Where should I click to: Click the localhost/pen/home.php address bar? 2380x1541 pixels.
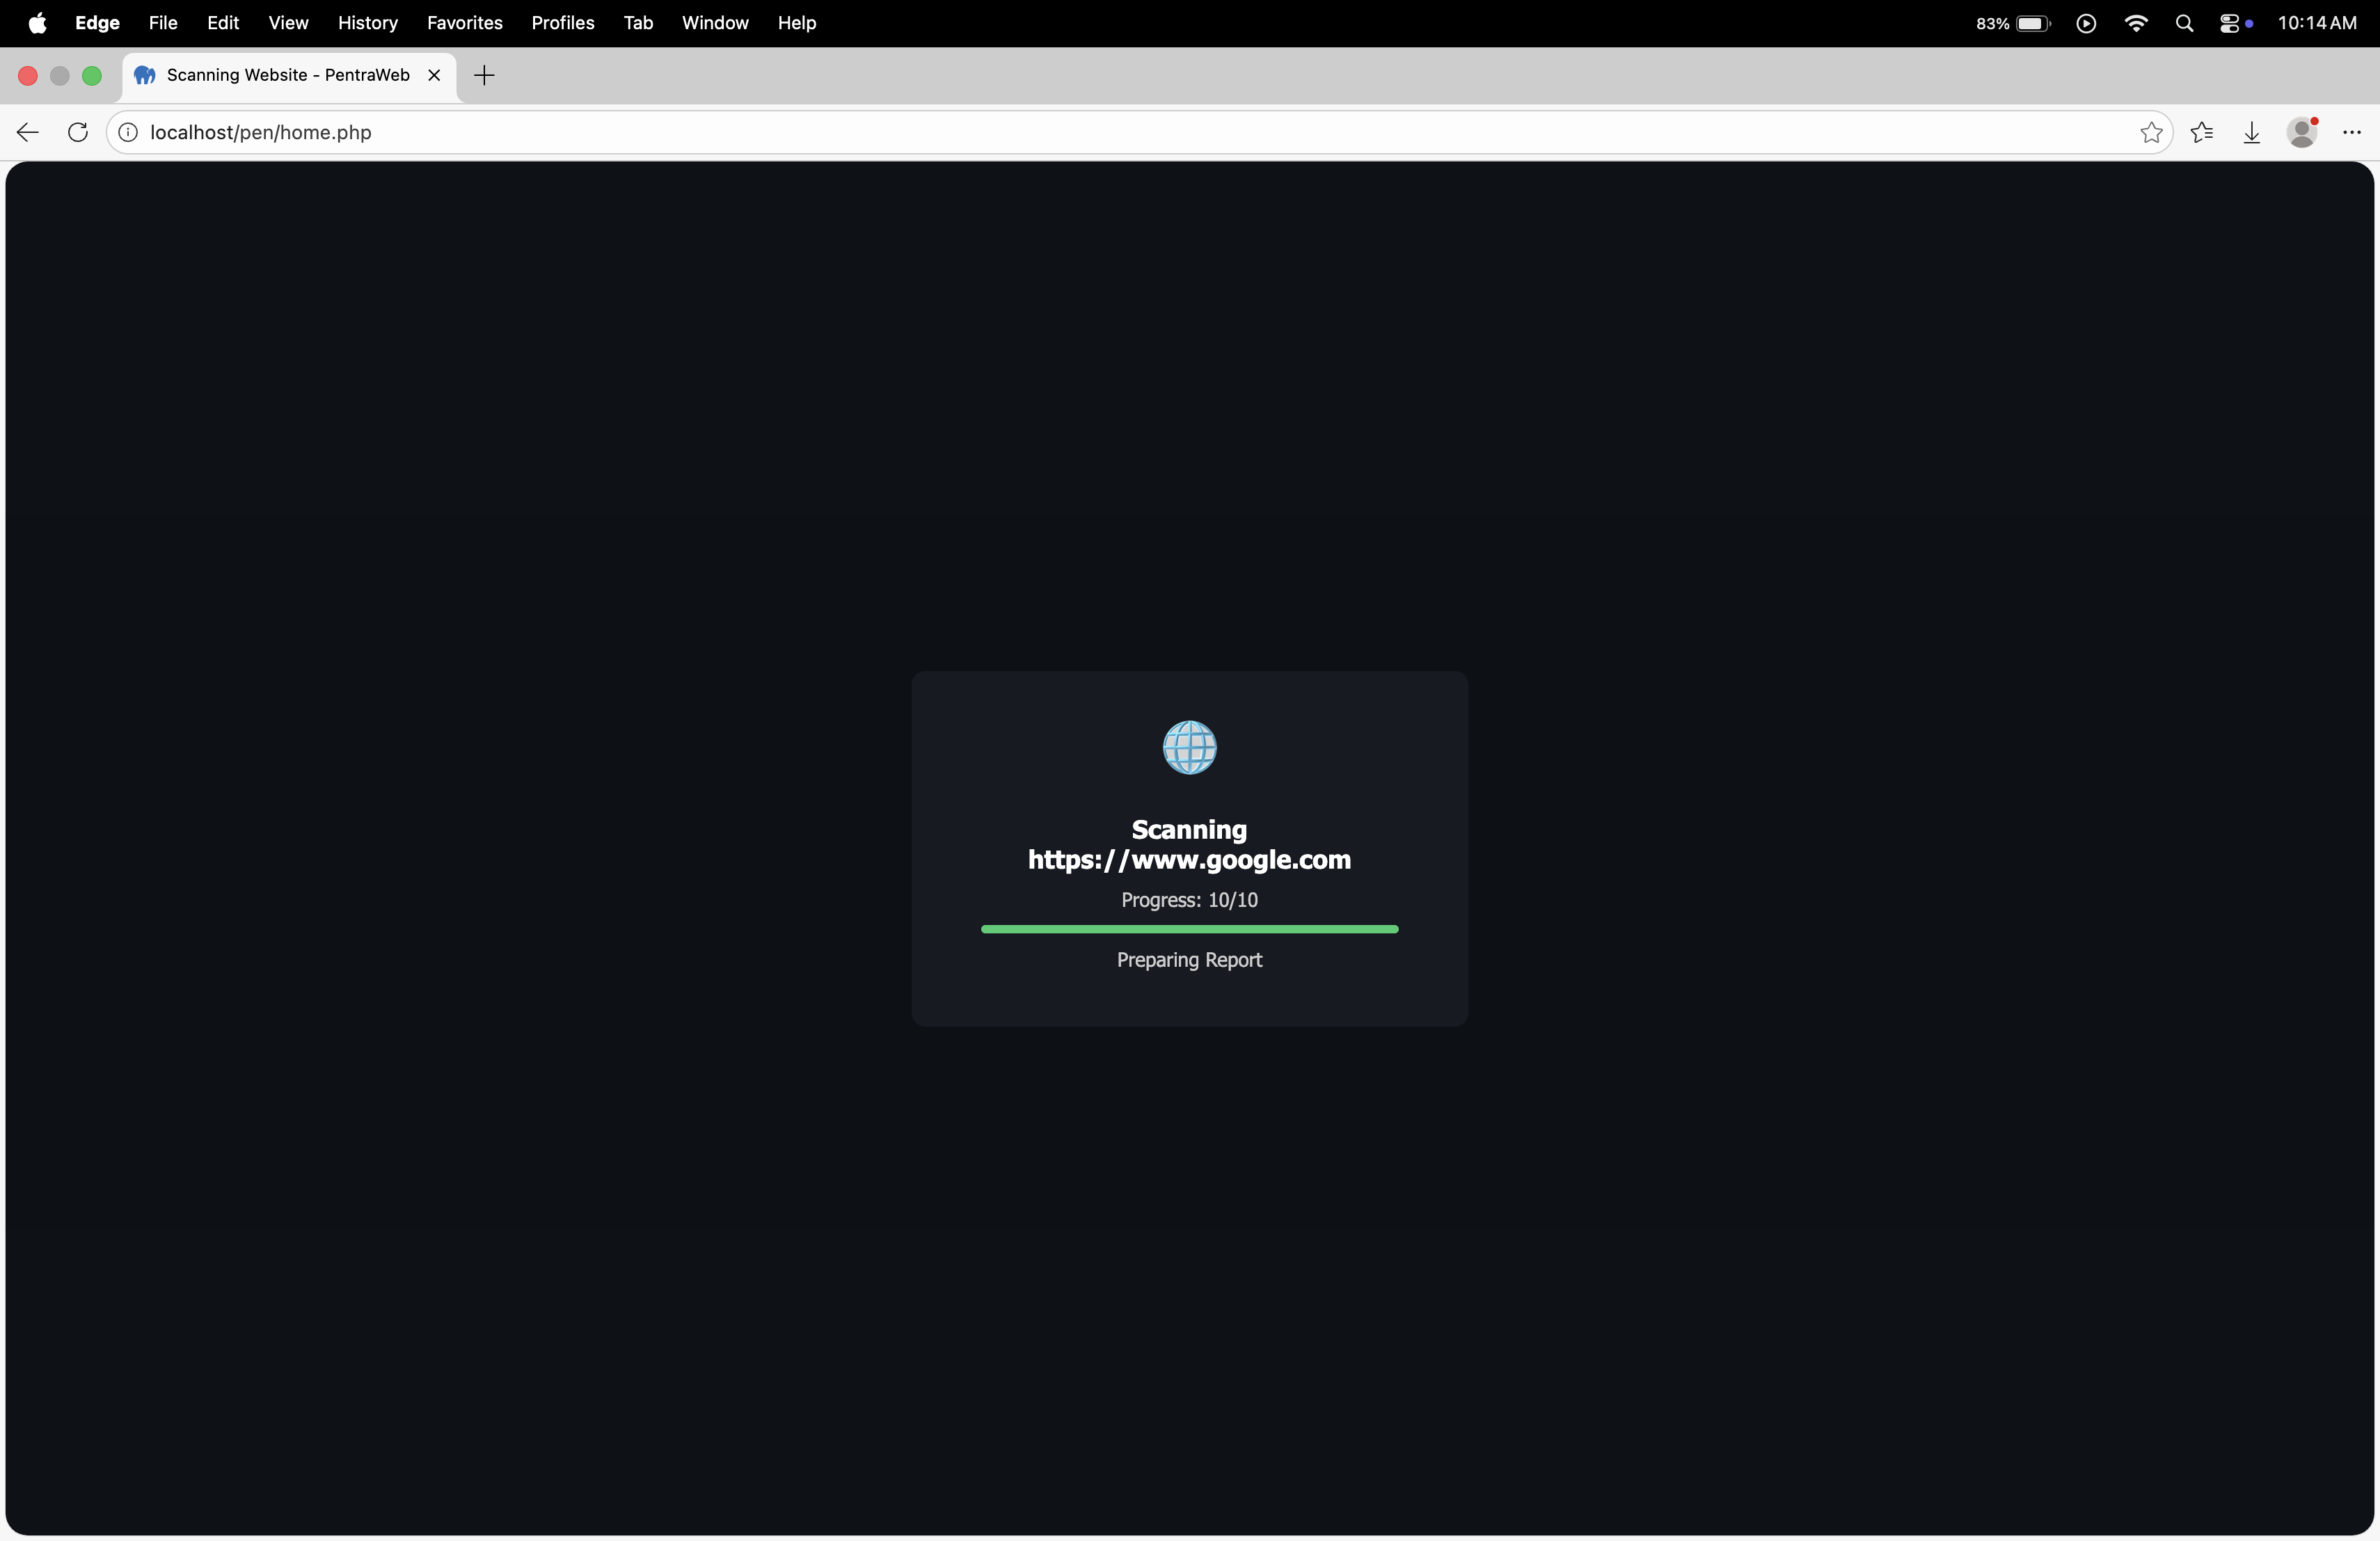[260, 132]
